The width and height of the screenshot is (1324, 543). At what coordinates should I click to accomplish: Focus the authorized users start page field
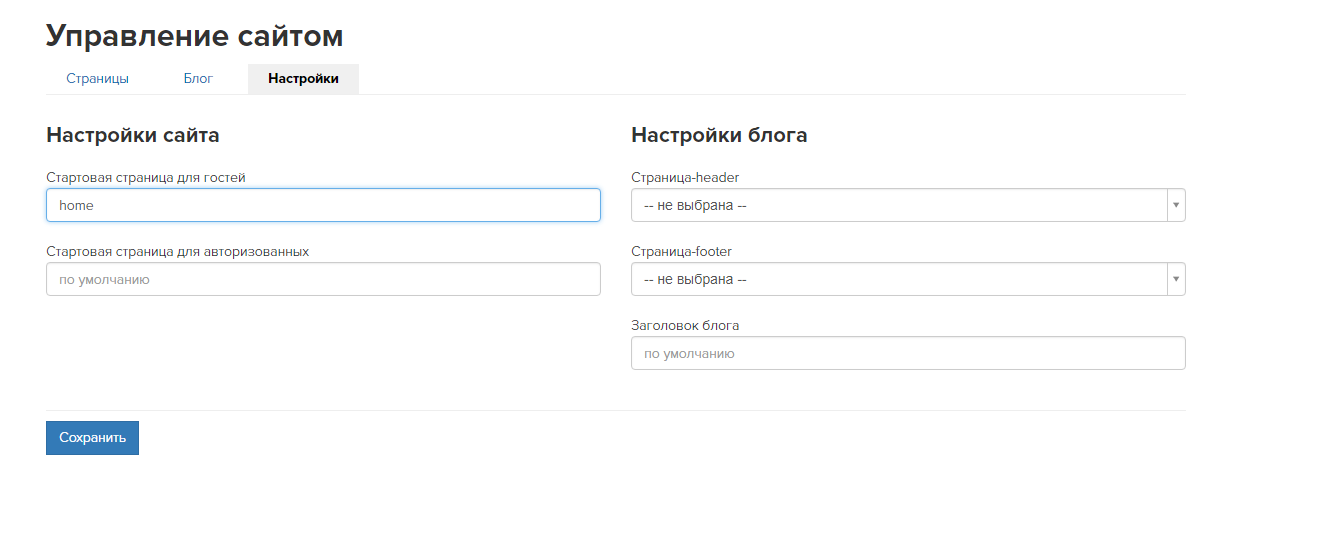pos(323,279)
